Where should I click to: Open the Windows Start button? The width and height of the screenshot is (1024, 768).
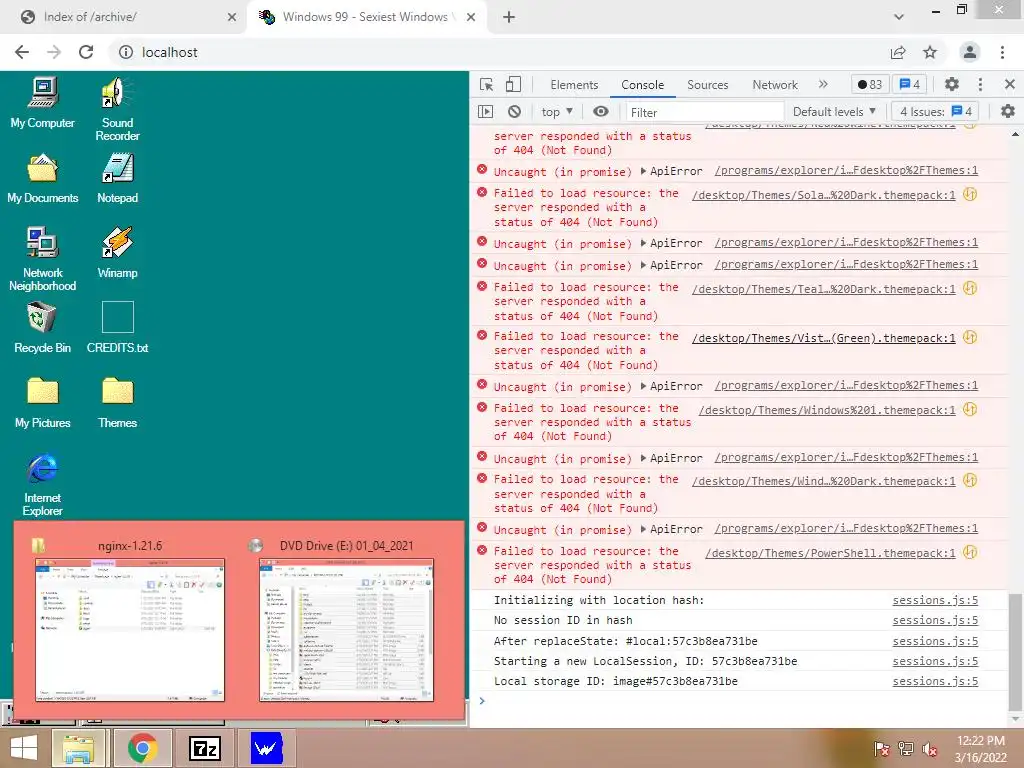tap(24, 748)
